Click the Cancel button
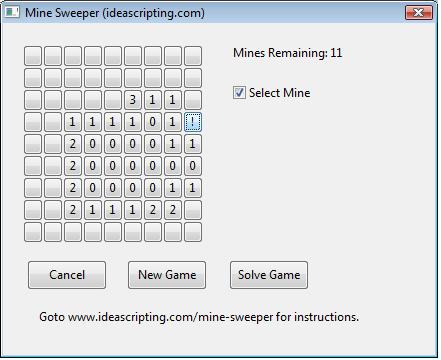Image resolution: width=441 pixels, height=360 pixels. point(67,275)
